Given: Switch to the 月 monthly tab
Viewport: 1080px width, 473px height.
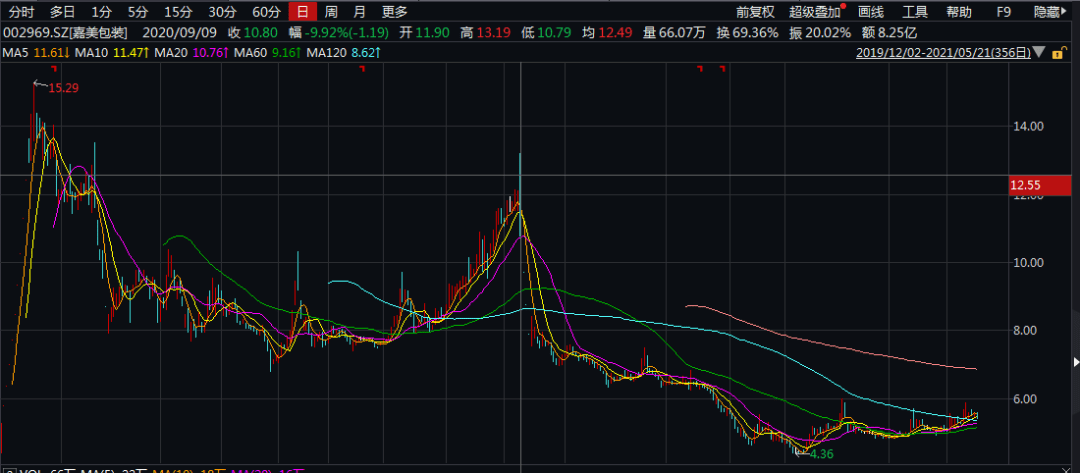Looking at the screenshot, I should pyautogui.click(x=359, y=12).
